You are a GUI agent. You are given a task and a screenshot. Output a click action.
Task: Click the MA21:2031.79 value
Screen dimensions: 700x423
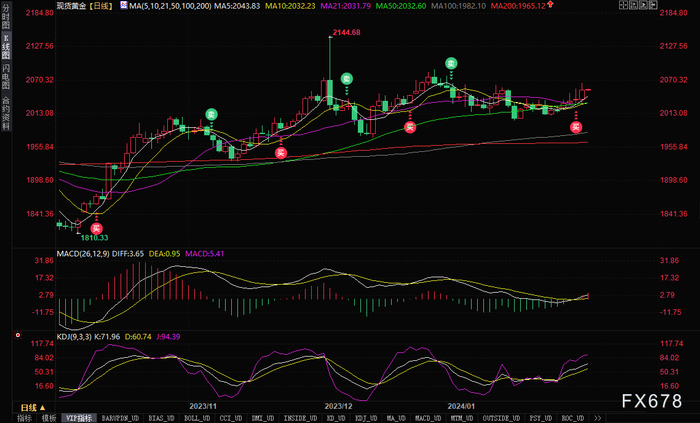click(346, 6)
